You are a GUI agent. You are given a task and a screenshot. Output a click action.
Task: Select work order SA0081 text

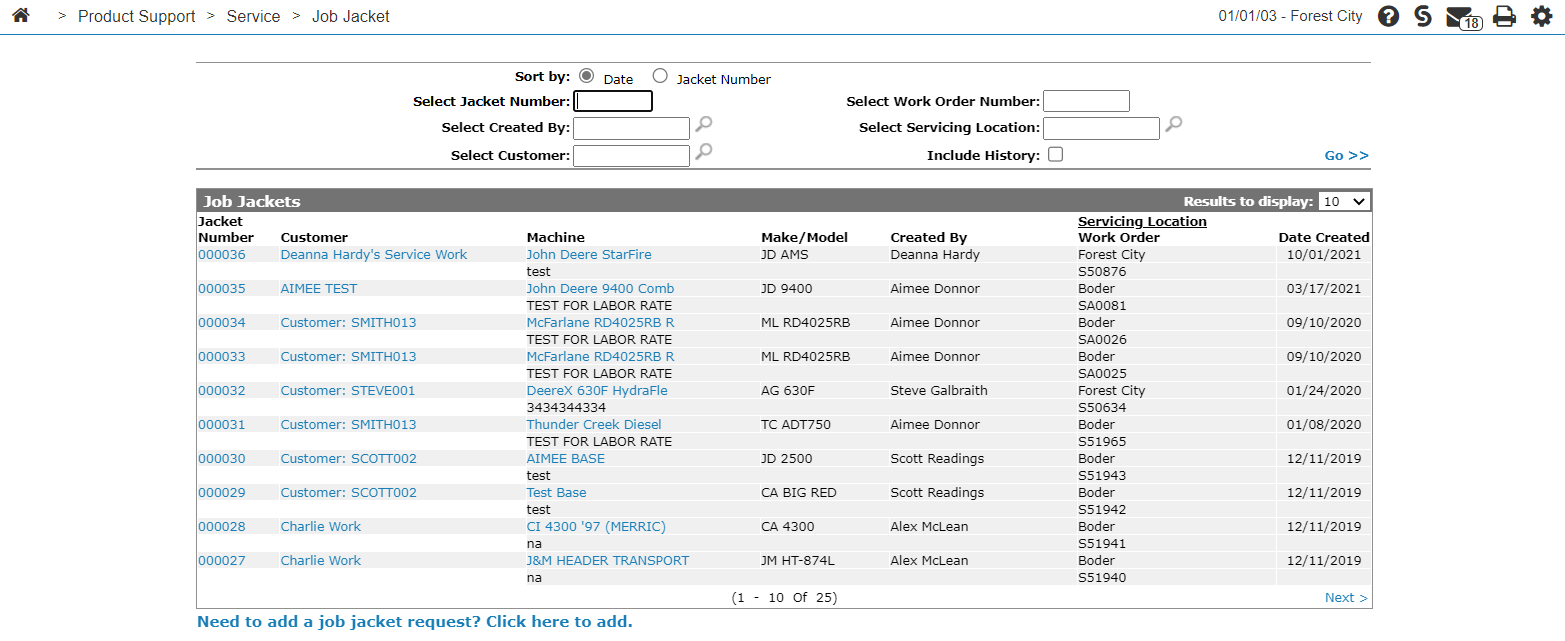[x=1102, y=306]
